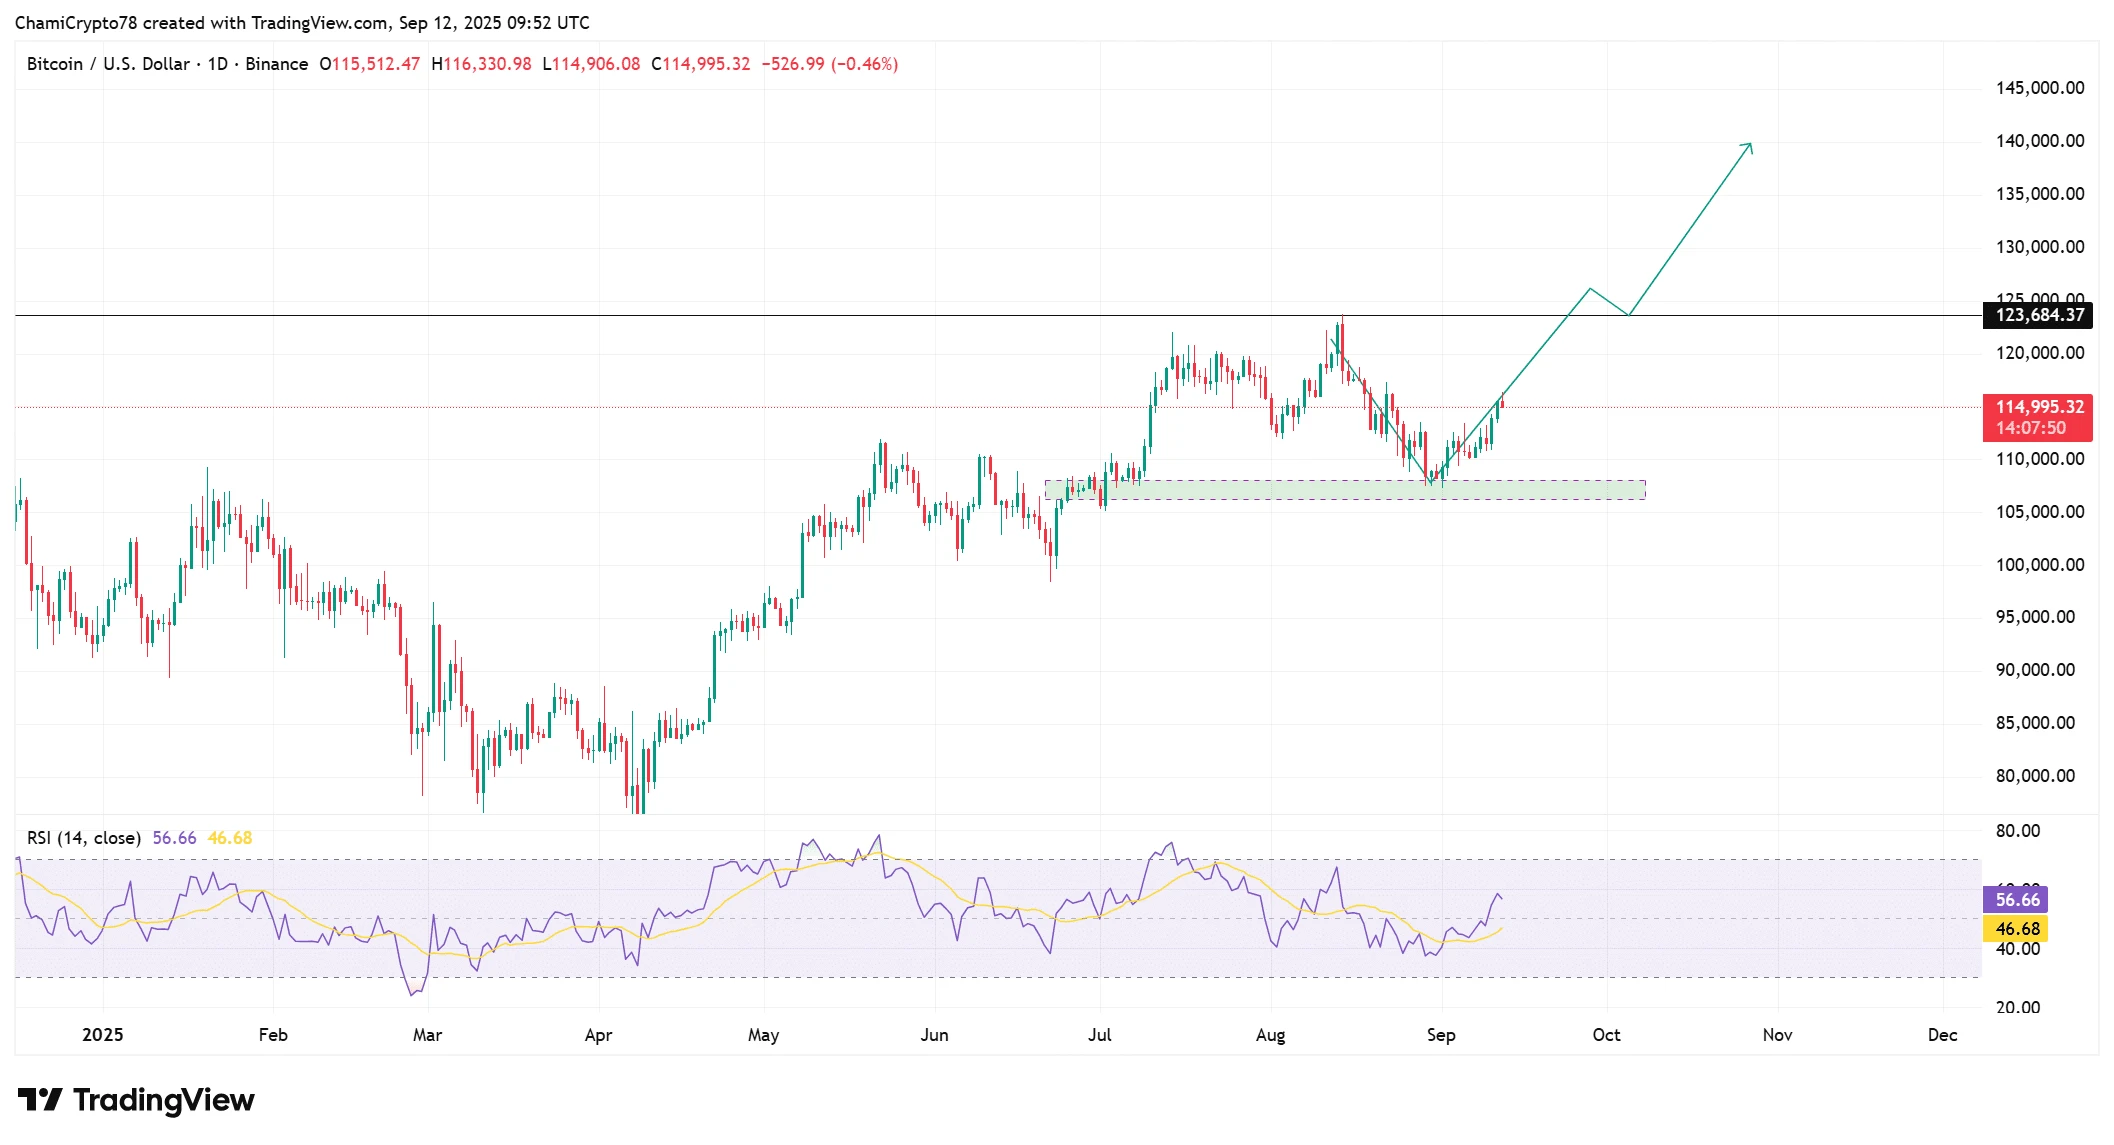Click the current price label 114,995.32
Screen dimensions: 2114x1145
click(x=2039, y=407)
